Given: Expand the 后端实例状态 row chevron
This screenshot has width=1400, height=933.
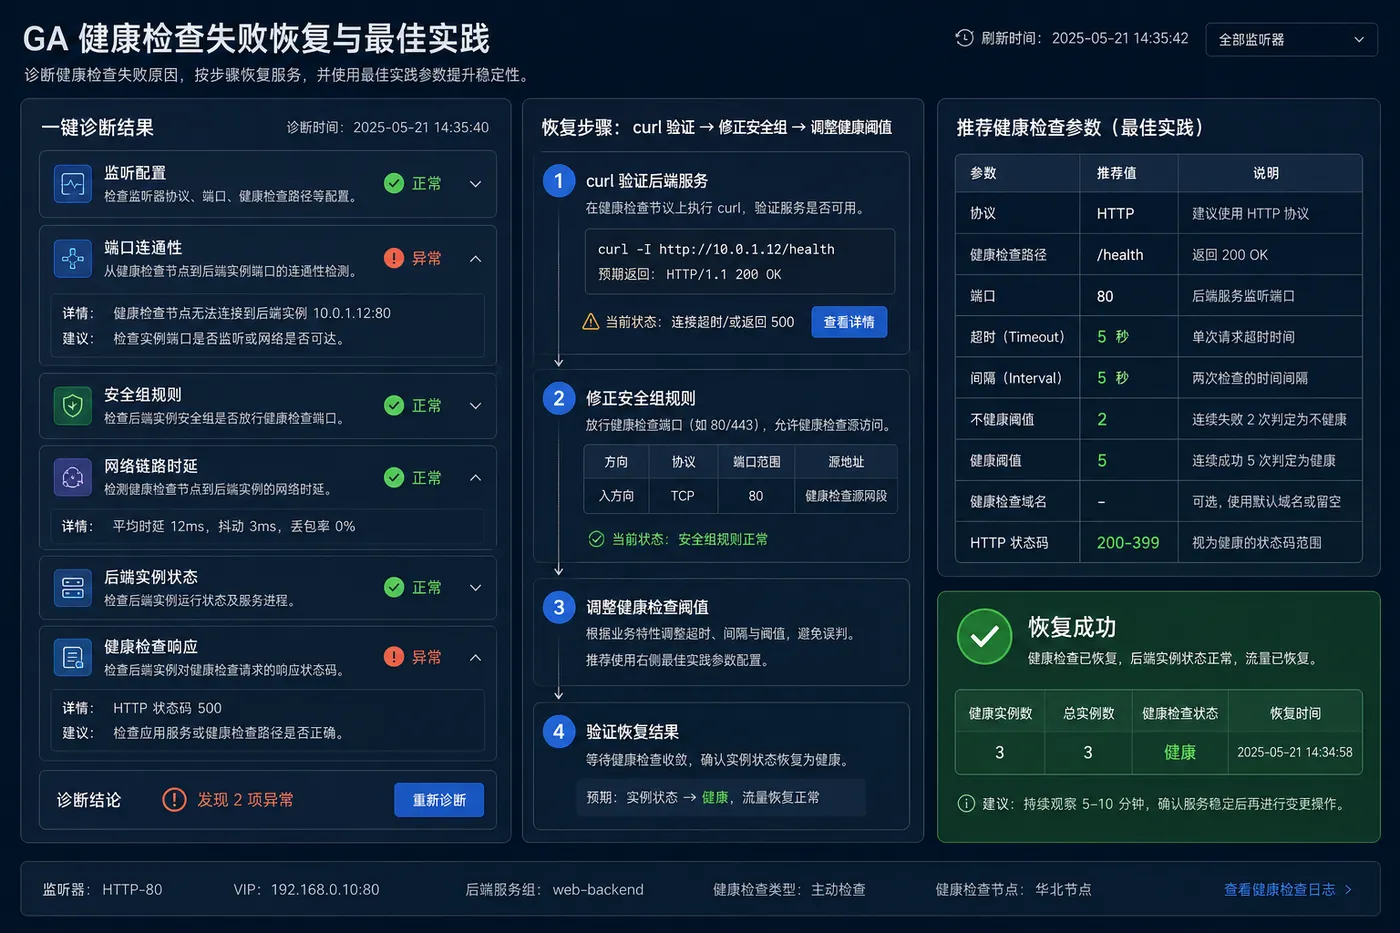Looking at the screenshot, I should 476,588.
